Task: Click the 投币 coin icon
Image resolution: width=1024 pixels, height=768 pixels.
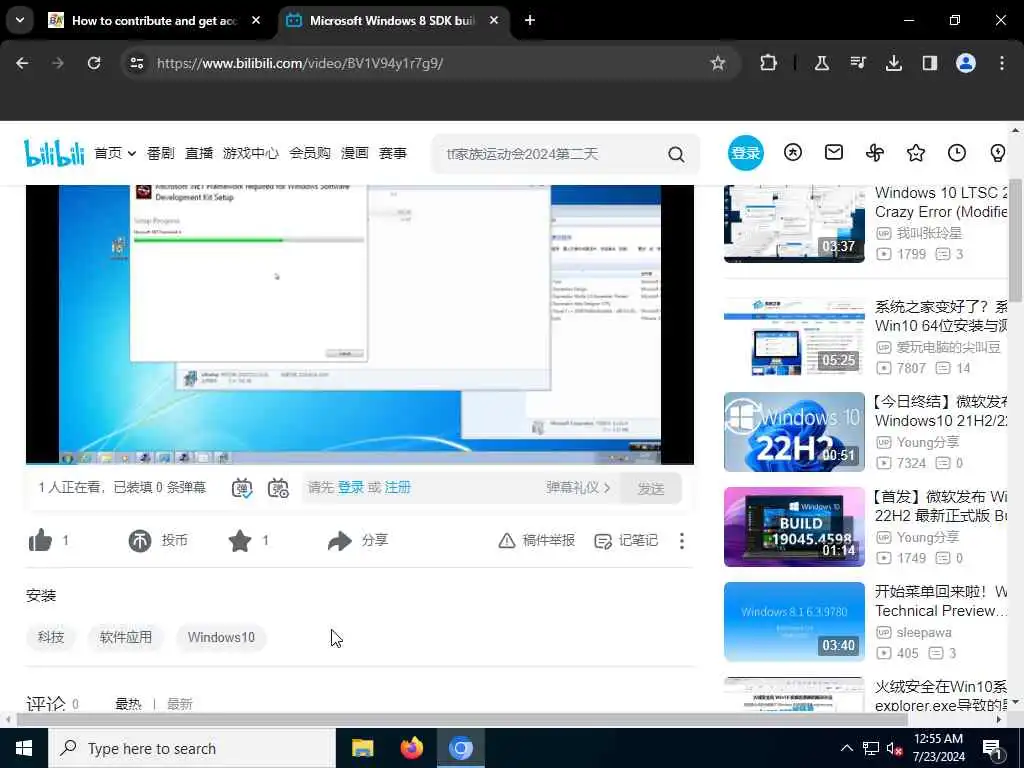Action: (x=140, y=541)
